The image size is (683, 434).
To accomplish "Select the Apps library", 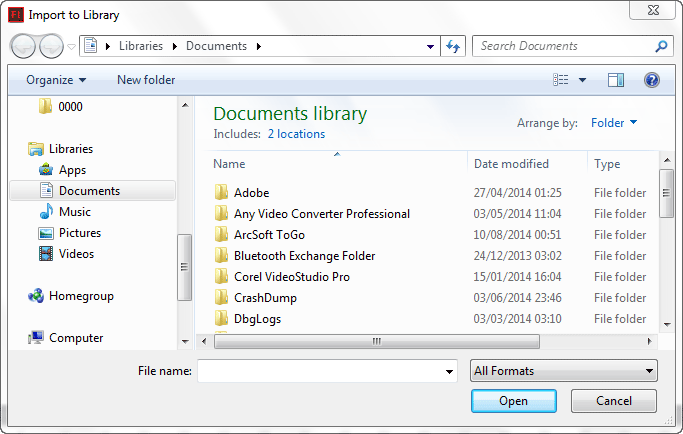I will (x=62, y=170).
